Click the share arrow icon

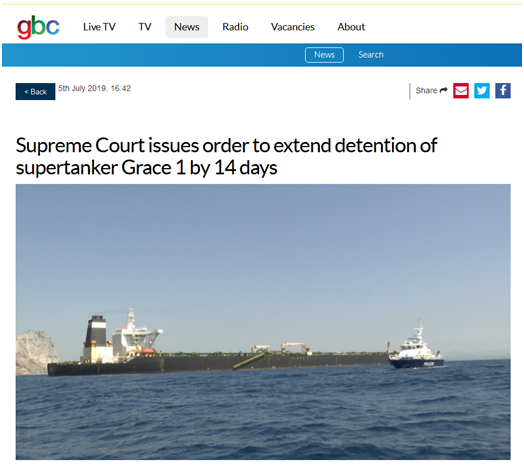pos(443,90)
